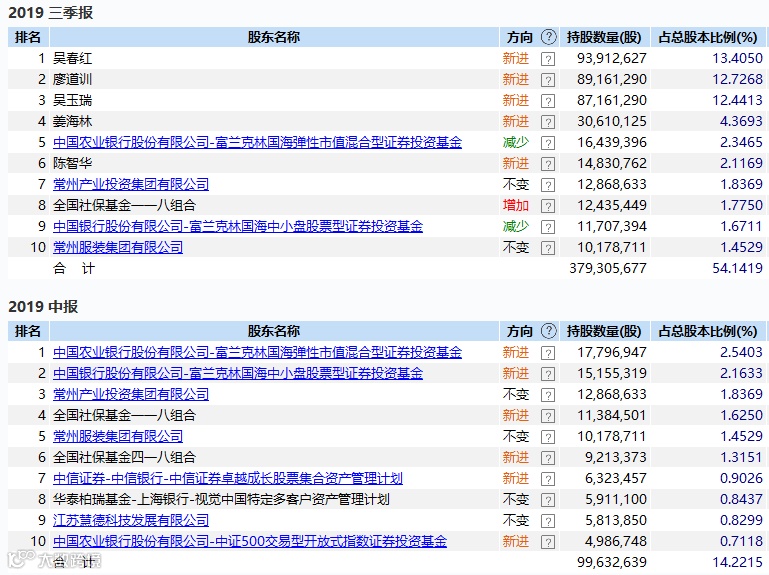769x575 pixels.
Task: Click the share count 93,912,627
Action: coord(612,58)
